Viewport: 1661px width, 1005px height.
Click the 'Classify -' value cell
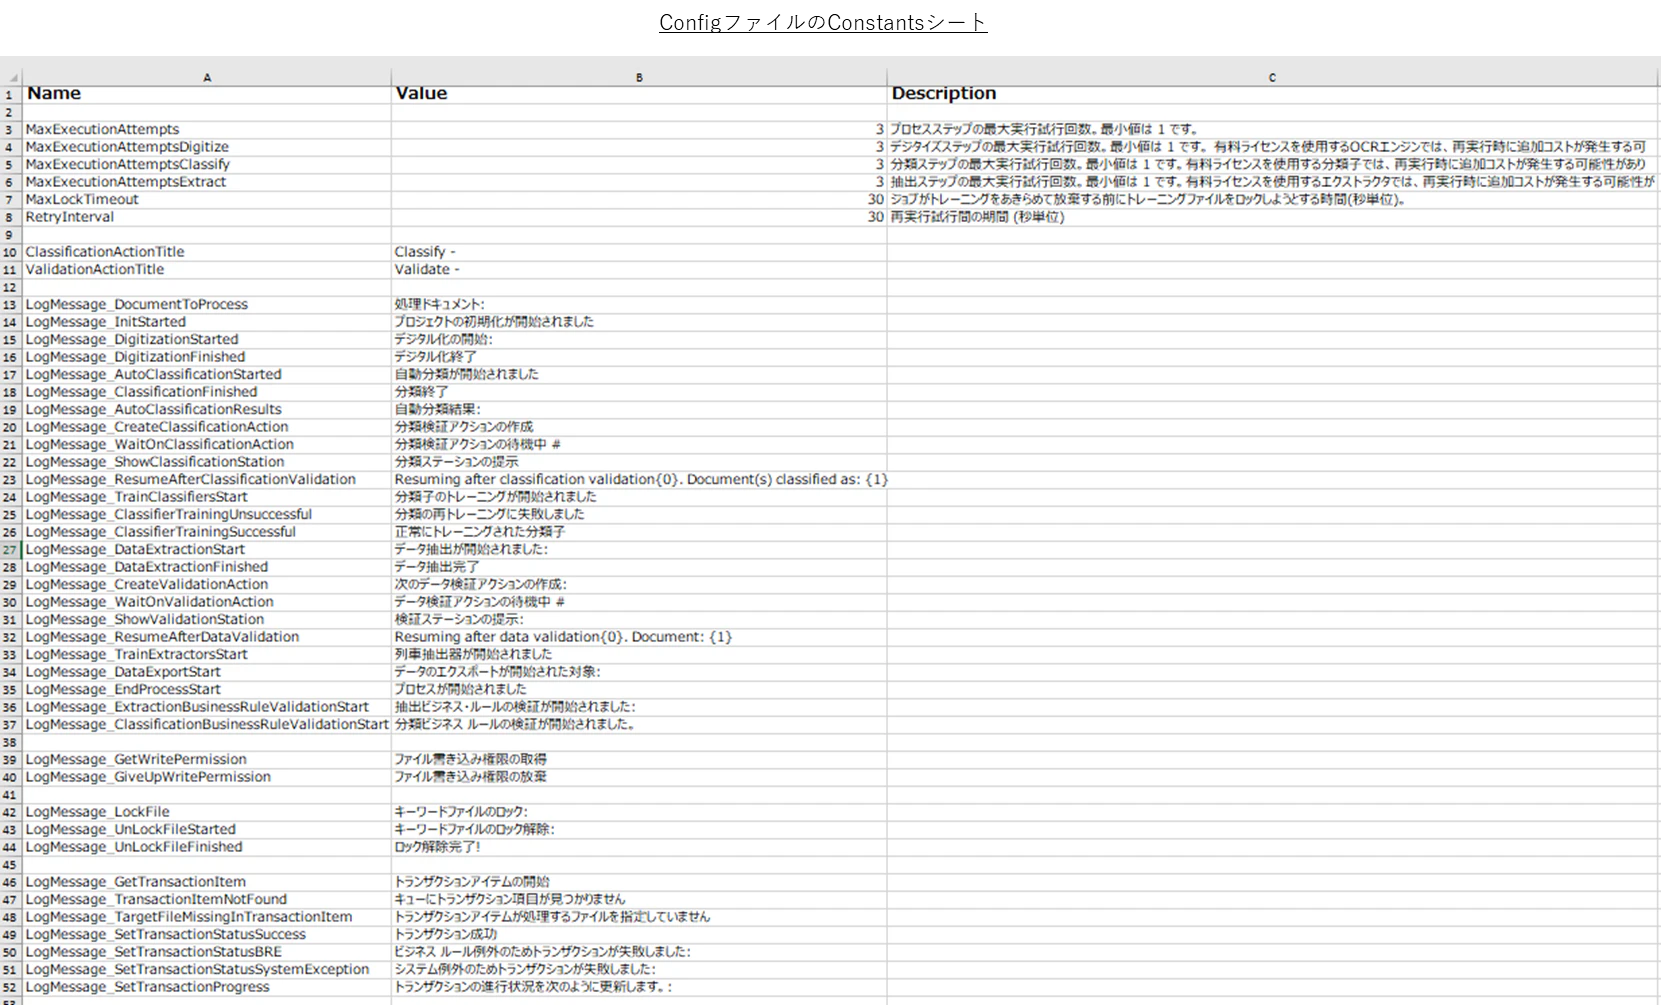tap(639, 252)
